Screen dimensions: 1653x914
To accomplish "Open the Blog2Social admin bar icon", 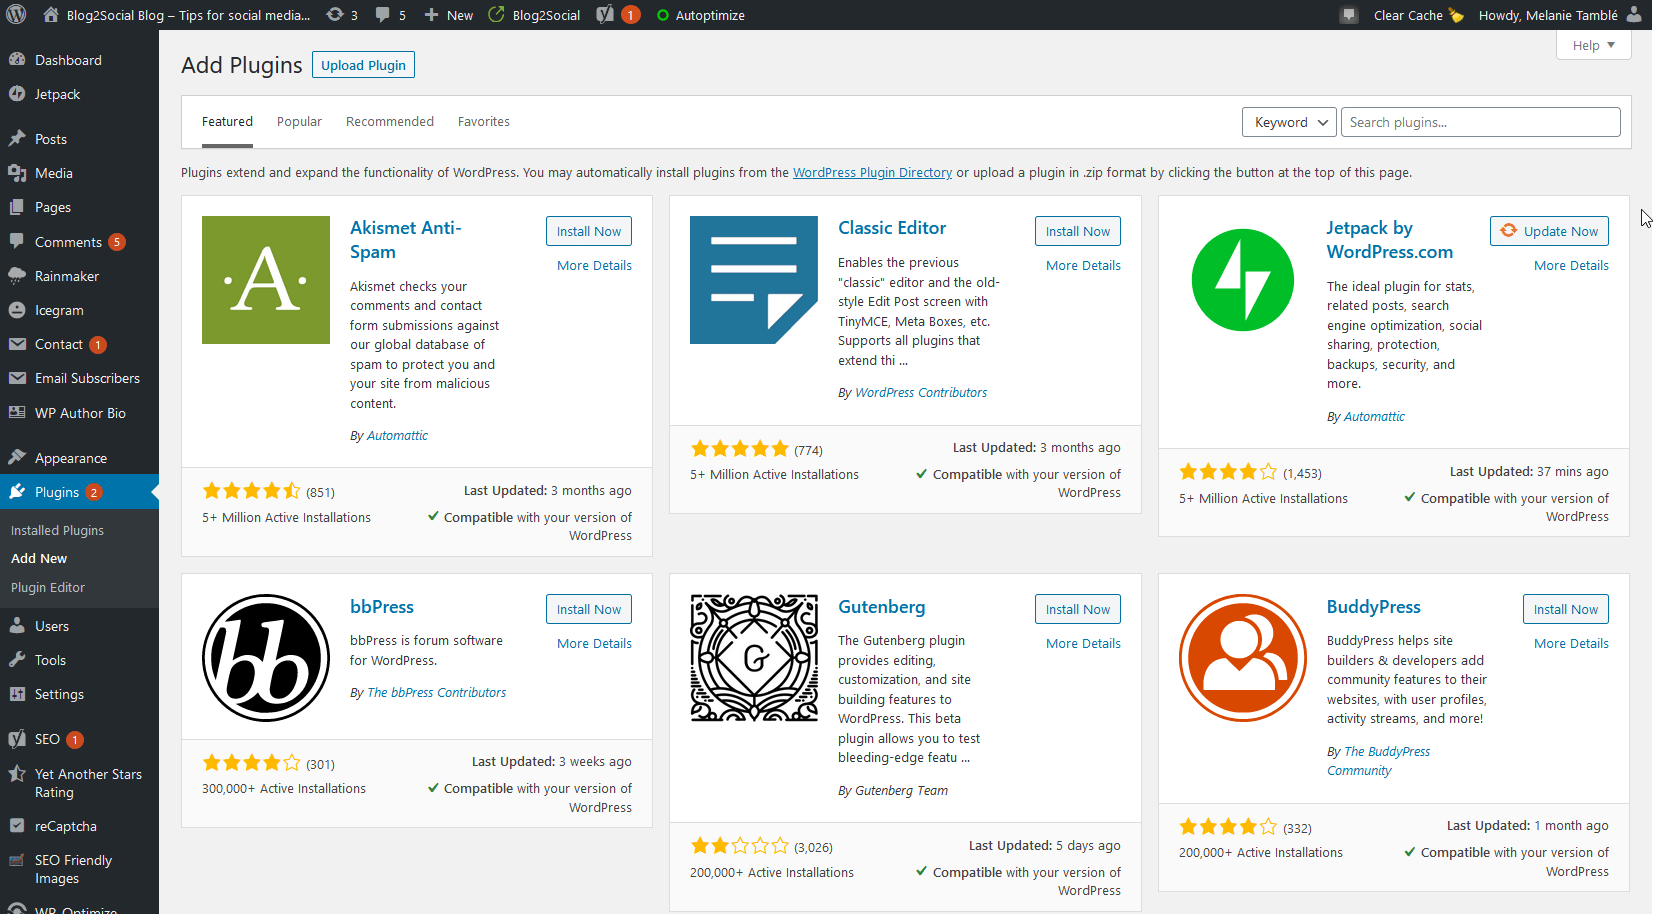I will (496, 15).
